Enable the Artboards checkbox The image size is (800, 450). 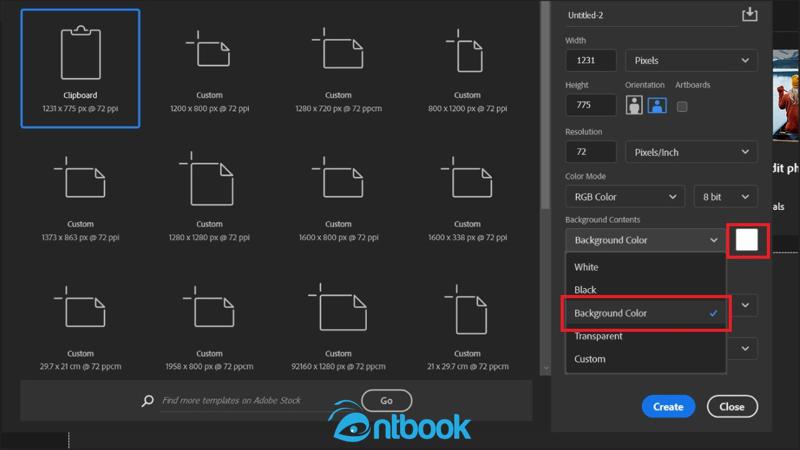(x=682, y=106)
